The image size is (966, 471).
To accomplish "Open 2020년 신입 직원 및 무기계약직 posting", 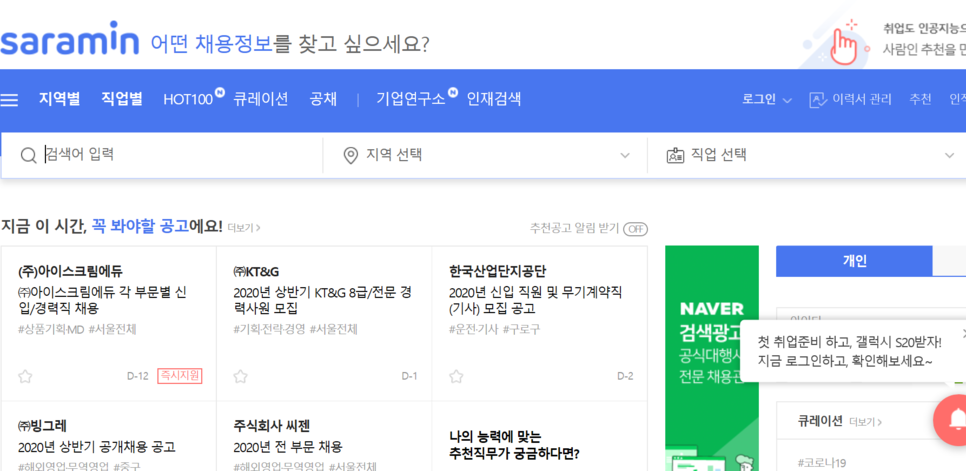I will coord(535,300).
